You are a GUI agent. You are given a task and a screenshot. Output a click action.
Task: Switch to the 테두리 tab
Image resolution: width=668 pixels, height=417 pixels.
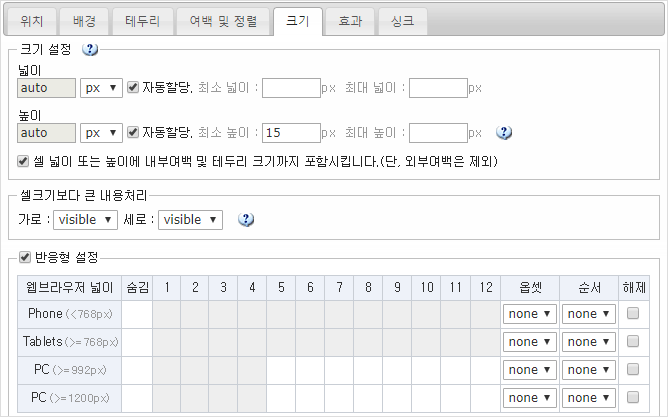(x=141, y=20)
